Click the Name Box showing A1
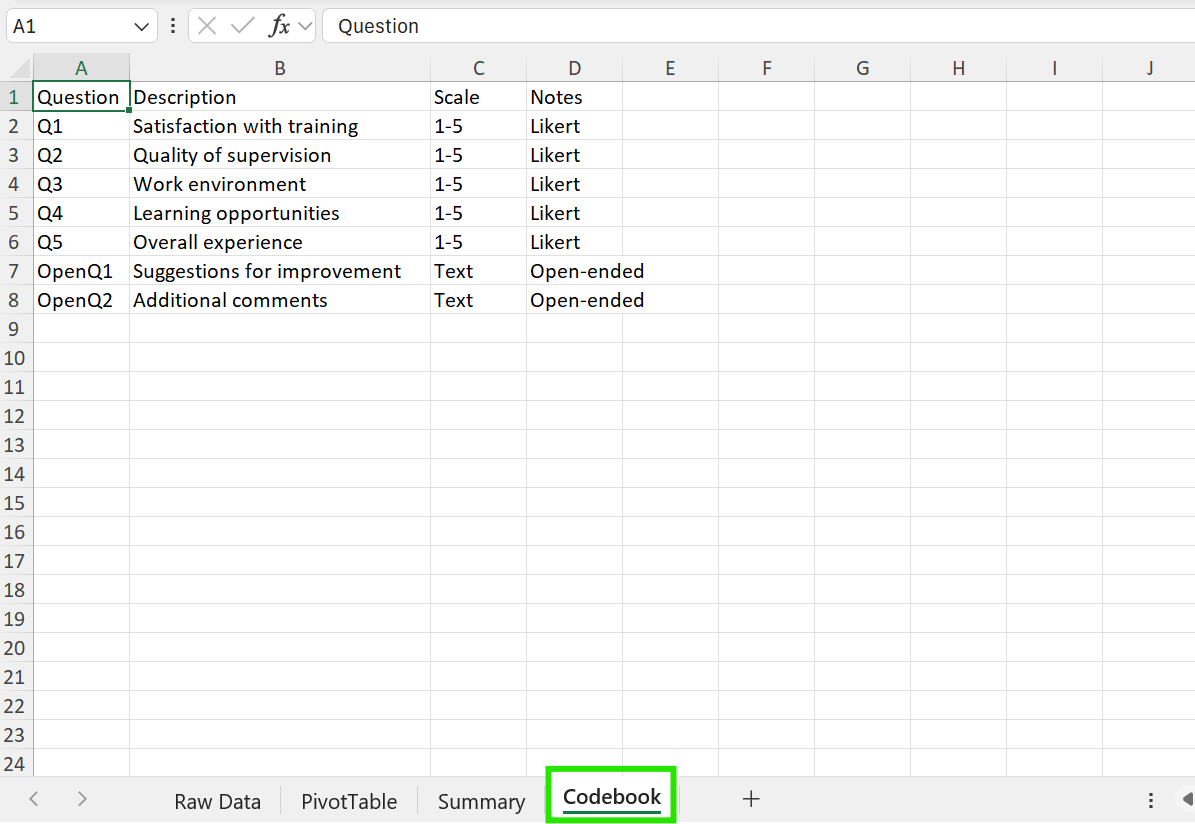 70,26
